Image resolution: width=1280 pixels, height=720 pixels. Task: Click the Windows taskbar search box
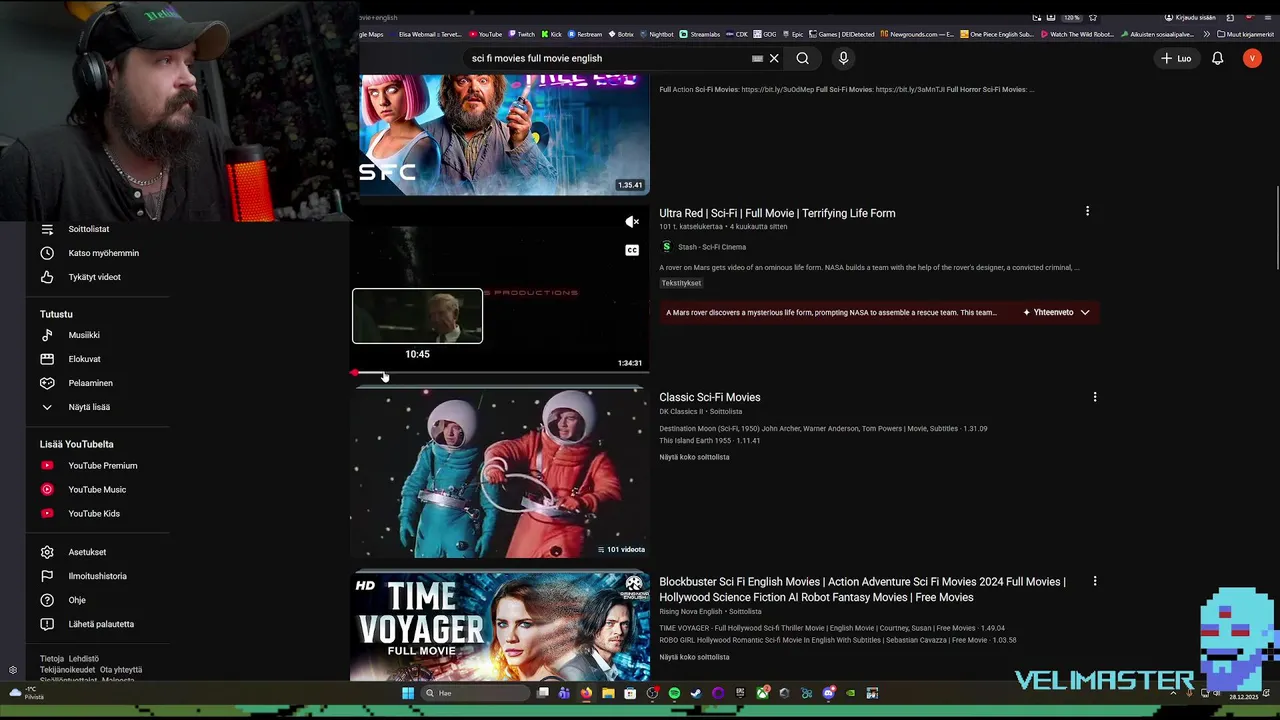(x=475, y=693)
